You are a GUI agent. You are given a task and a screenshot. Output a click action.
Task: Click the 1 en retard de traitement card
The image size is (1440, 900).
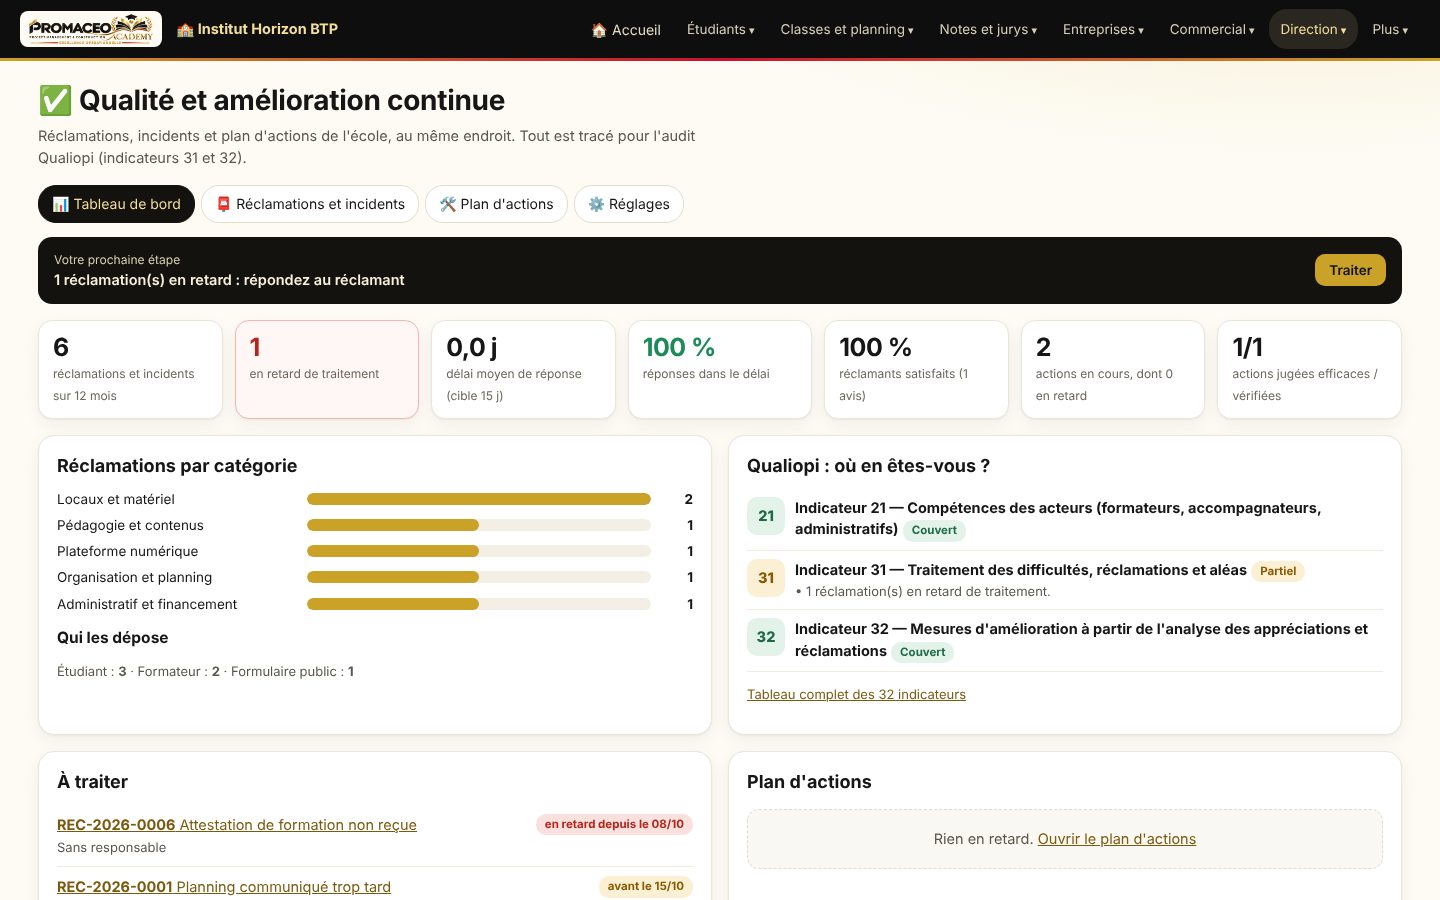pos(327,369)
